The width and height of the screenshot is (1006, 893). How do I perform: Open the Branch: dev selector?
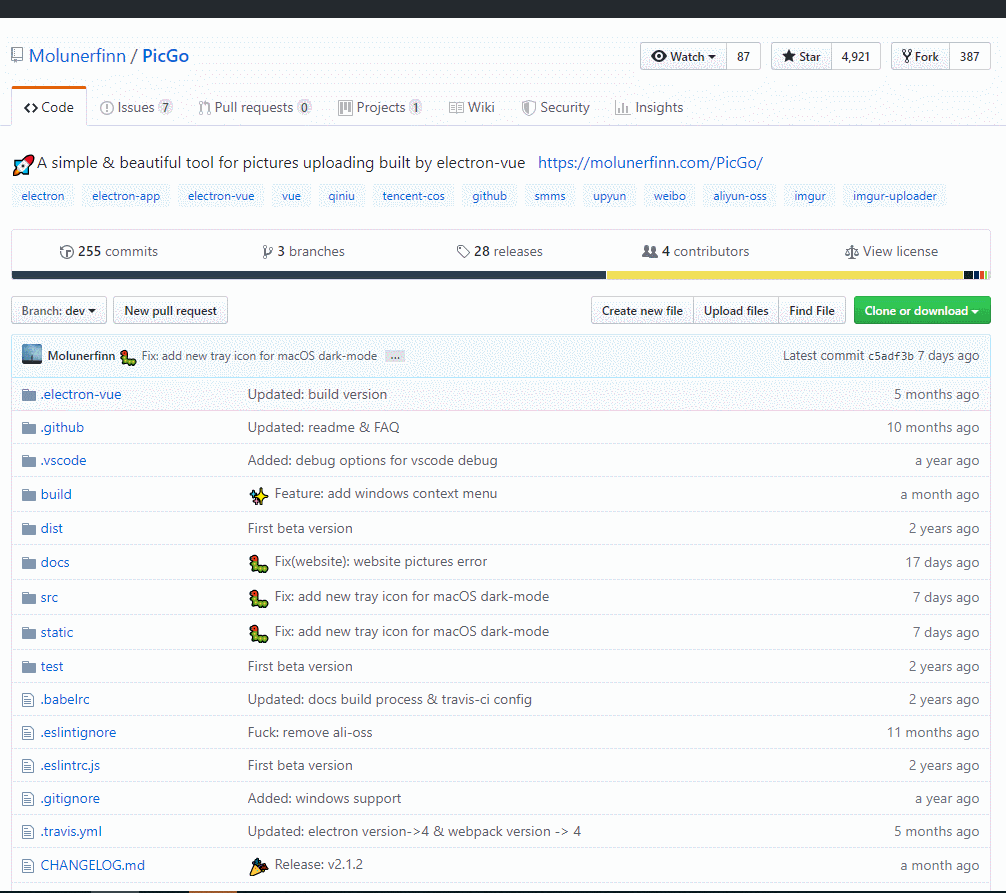tap(59, 310)
